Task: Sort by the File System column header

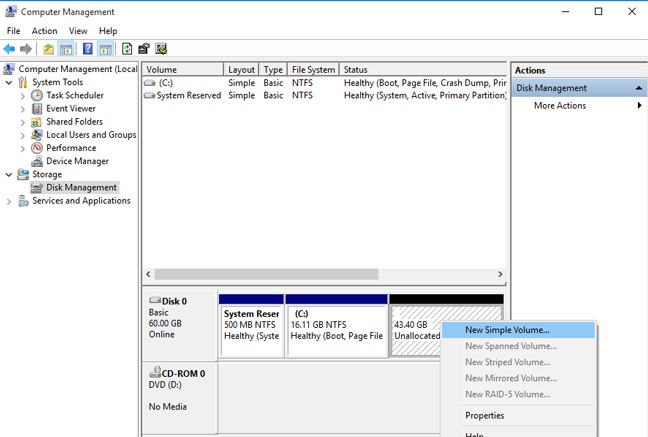Action: [x=313, y=69]
